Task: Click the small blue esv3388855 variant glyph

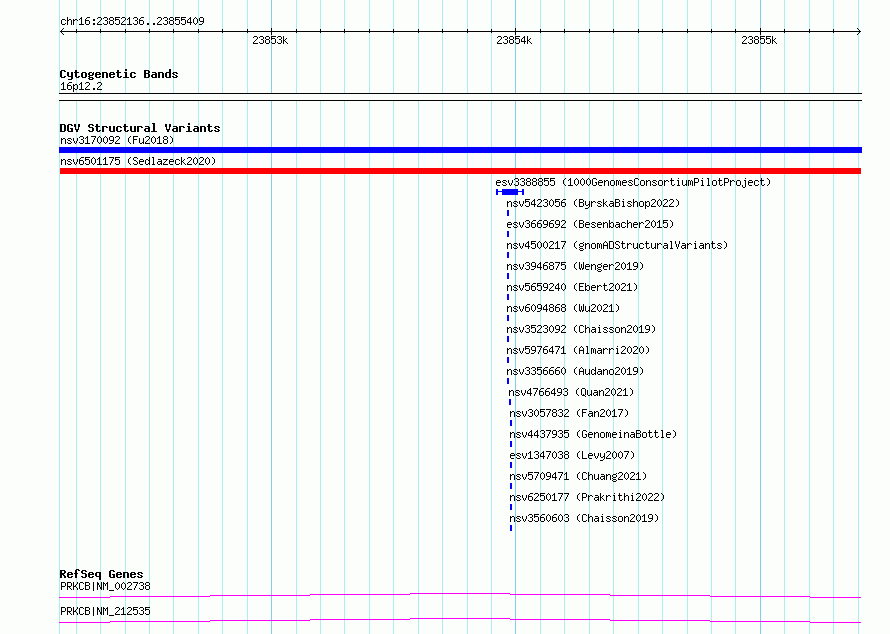Action: pyautogui.click(x=510, y=192)
